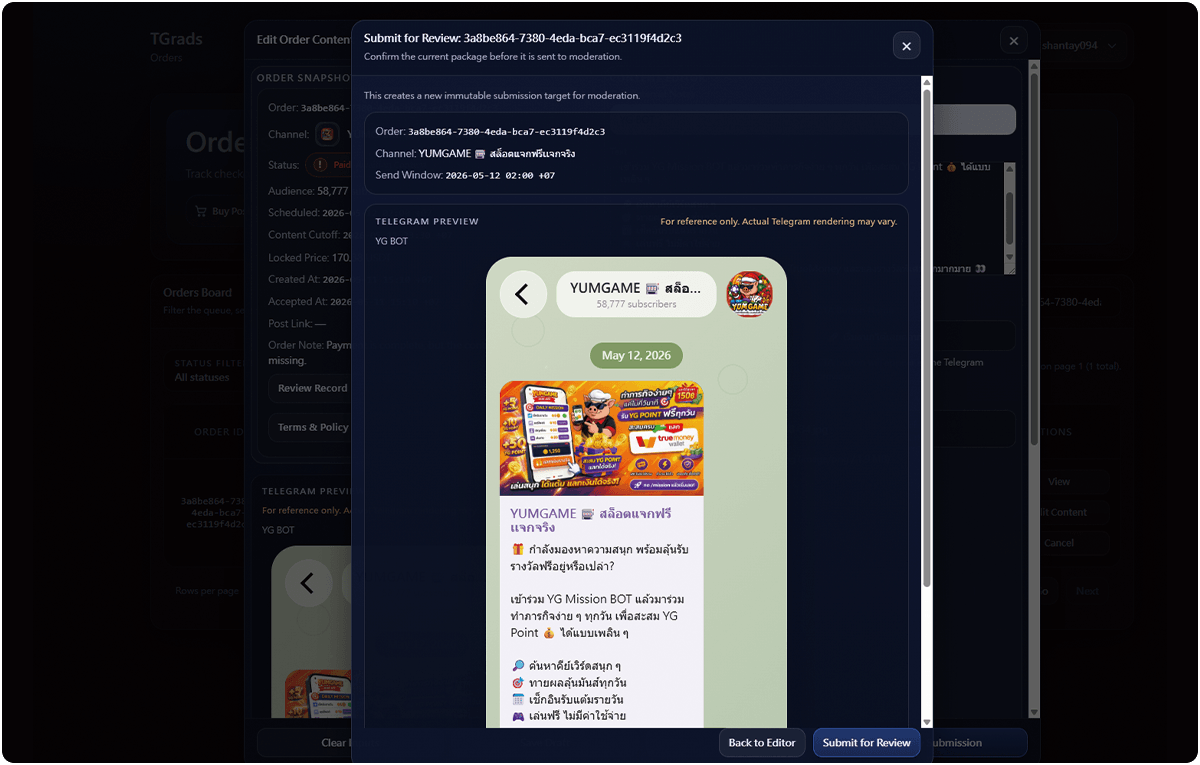Click the calendar emoji bullet
1200x765 pixels.
point(517,700)
